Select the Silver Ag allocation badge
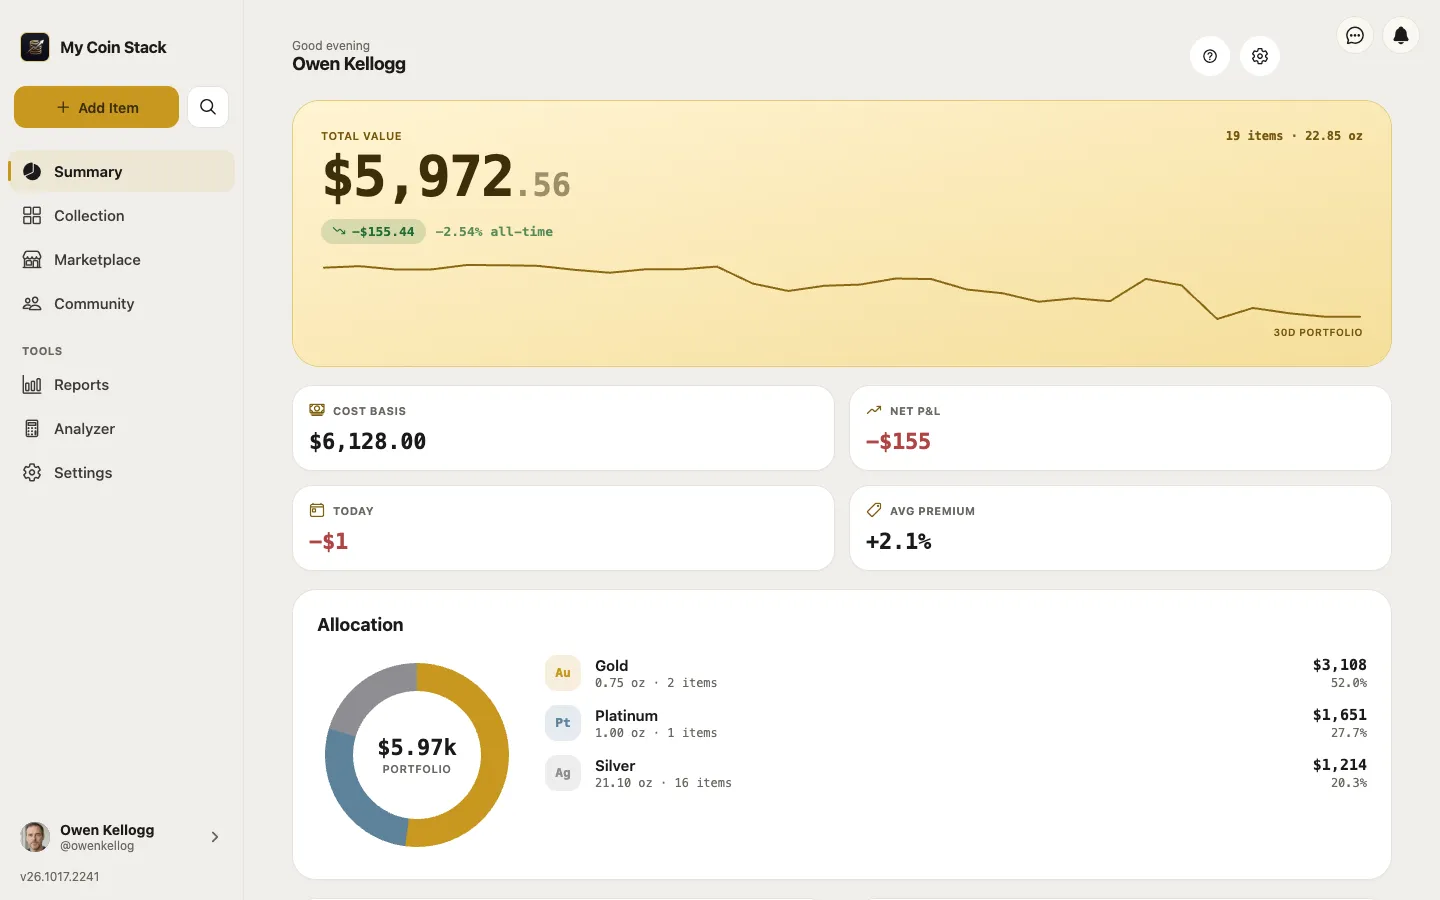 pyautogui.click(x=563, y=773)
